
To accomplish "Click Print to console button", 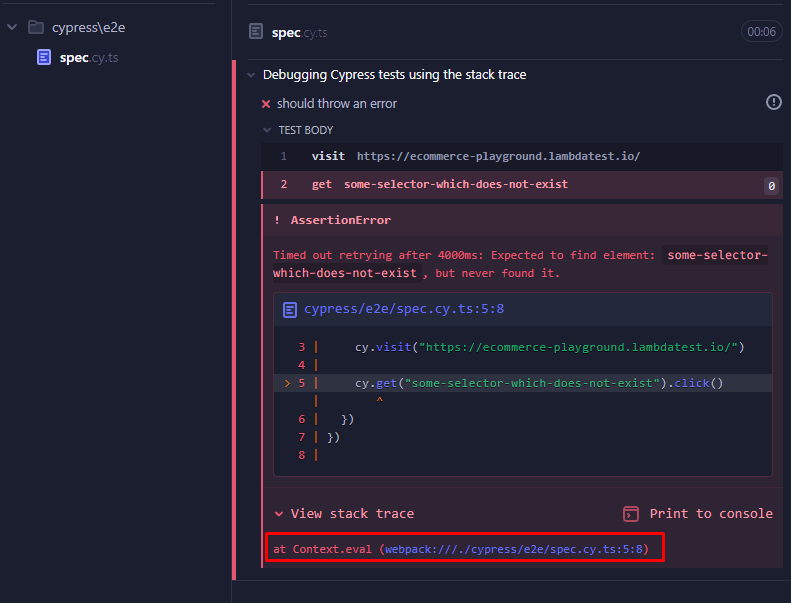I will pyautogui.click(x=711, y=514).
